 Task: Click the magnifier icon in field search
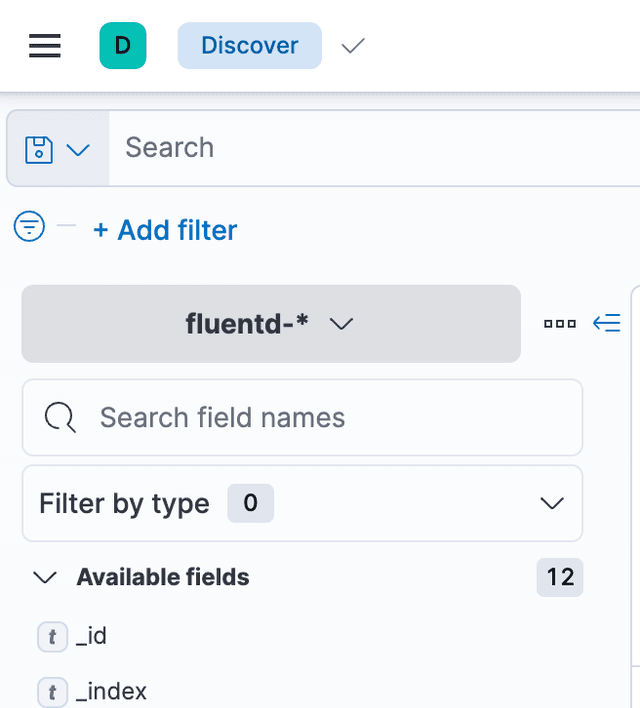coord(61,418)
